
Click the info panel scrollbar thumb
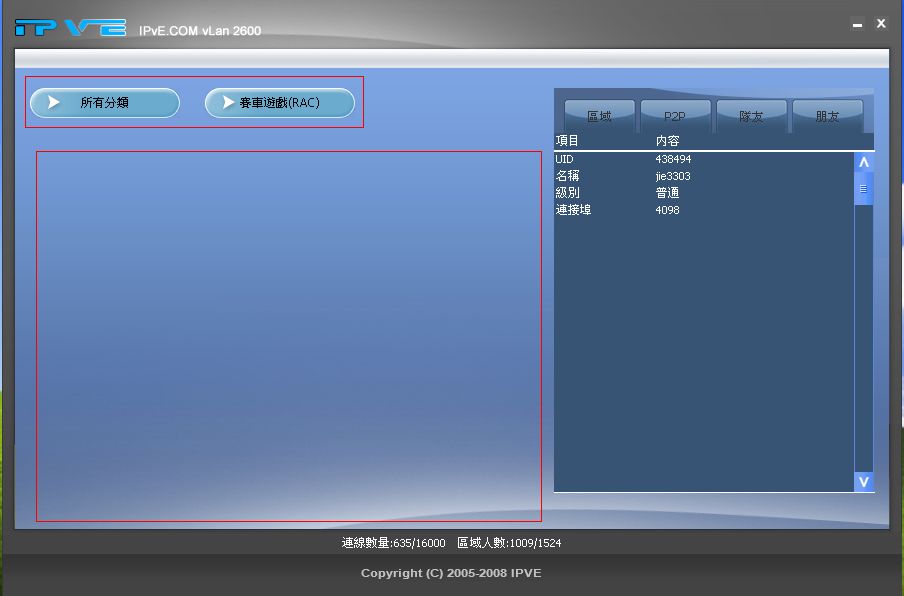864,188
